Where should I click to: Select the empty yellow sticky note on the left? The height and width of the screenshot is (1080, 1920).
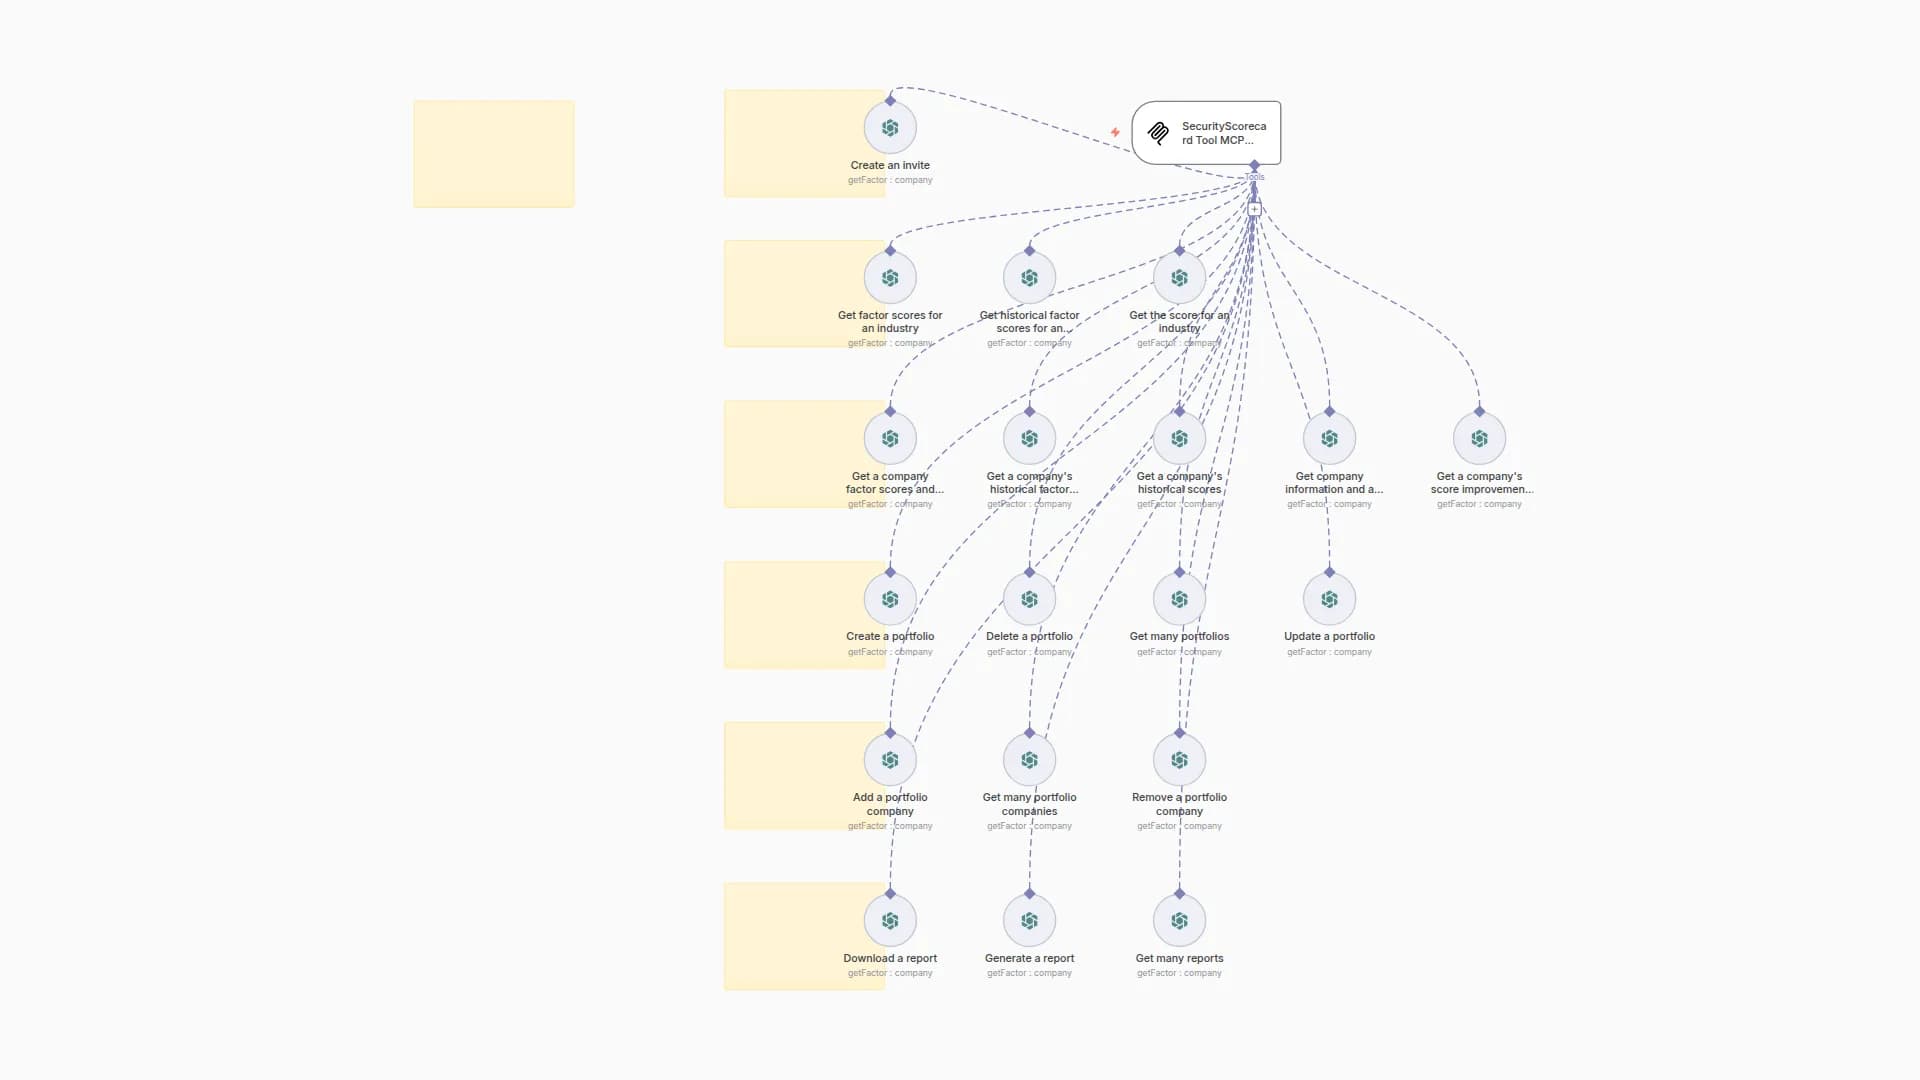pos(493,153)
